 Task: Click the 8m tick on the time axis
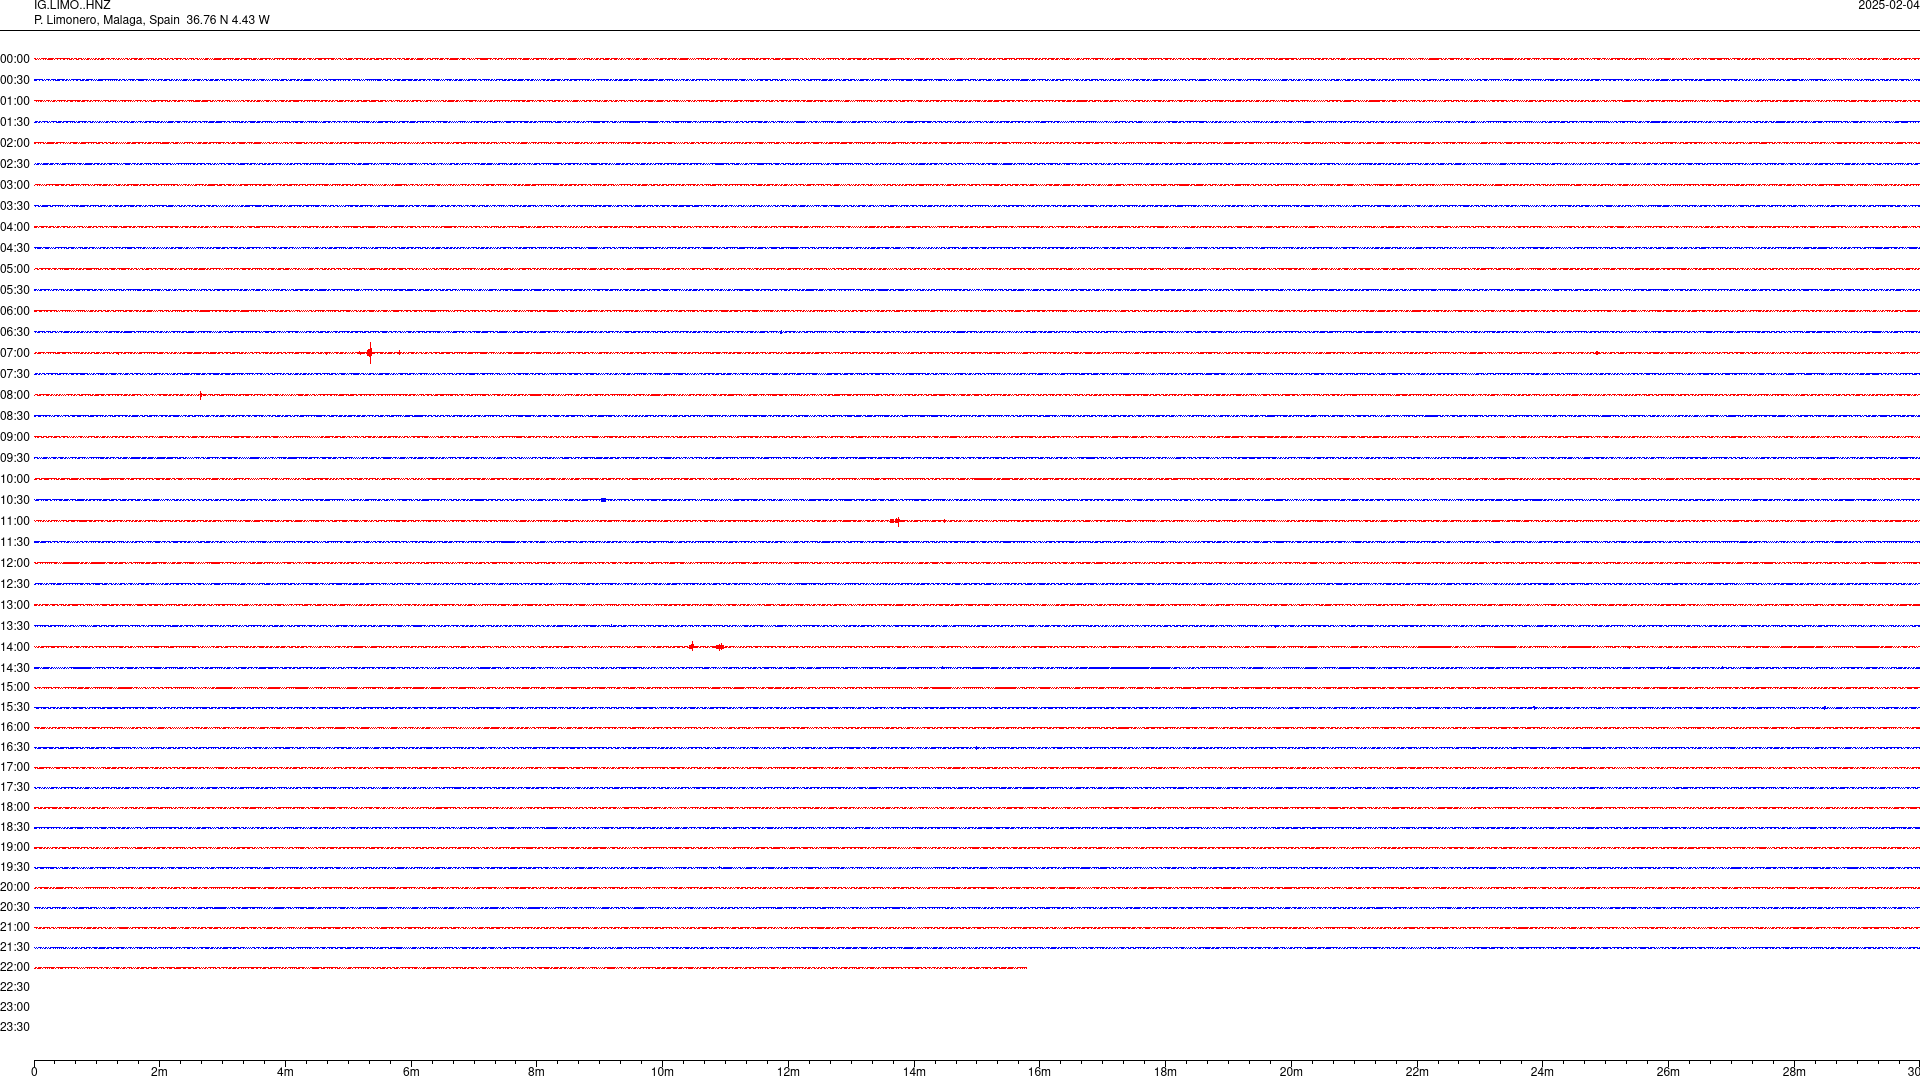[537, 1072]
